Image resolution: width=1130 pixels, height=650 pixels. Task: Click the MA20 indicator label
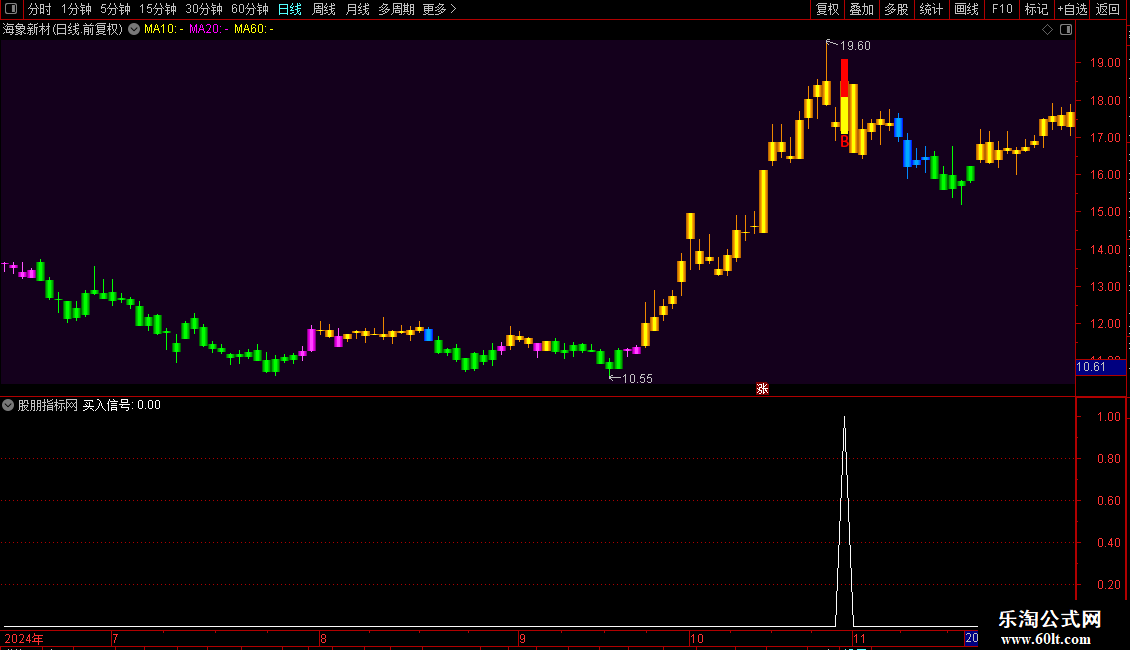[x=209, y=29]
